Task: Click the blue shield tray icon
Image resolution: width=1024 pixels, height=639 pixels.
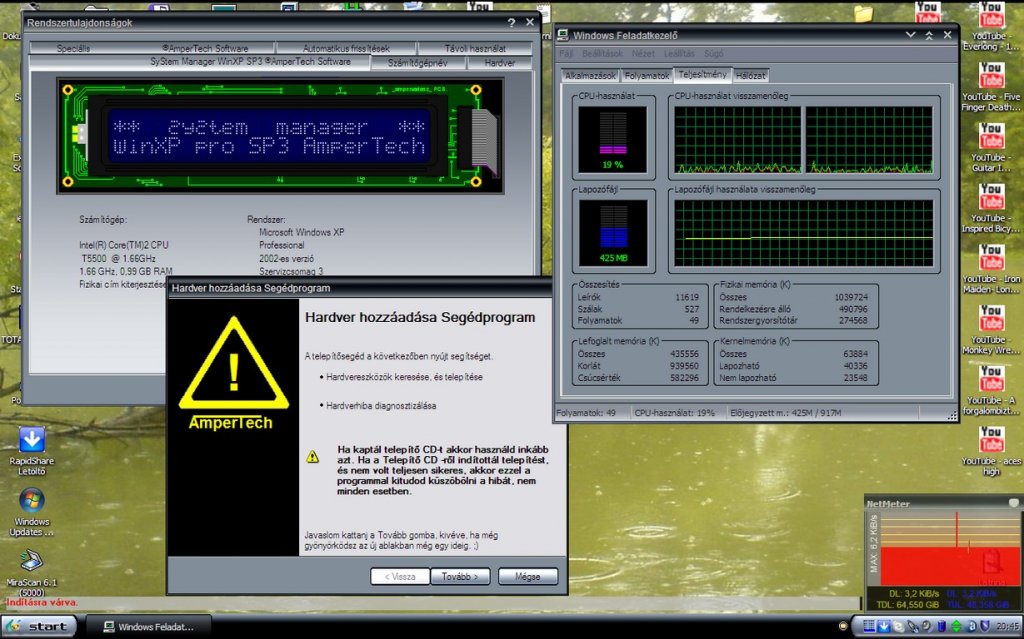Action: pyautogui.click(x=985, y=625)
